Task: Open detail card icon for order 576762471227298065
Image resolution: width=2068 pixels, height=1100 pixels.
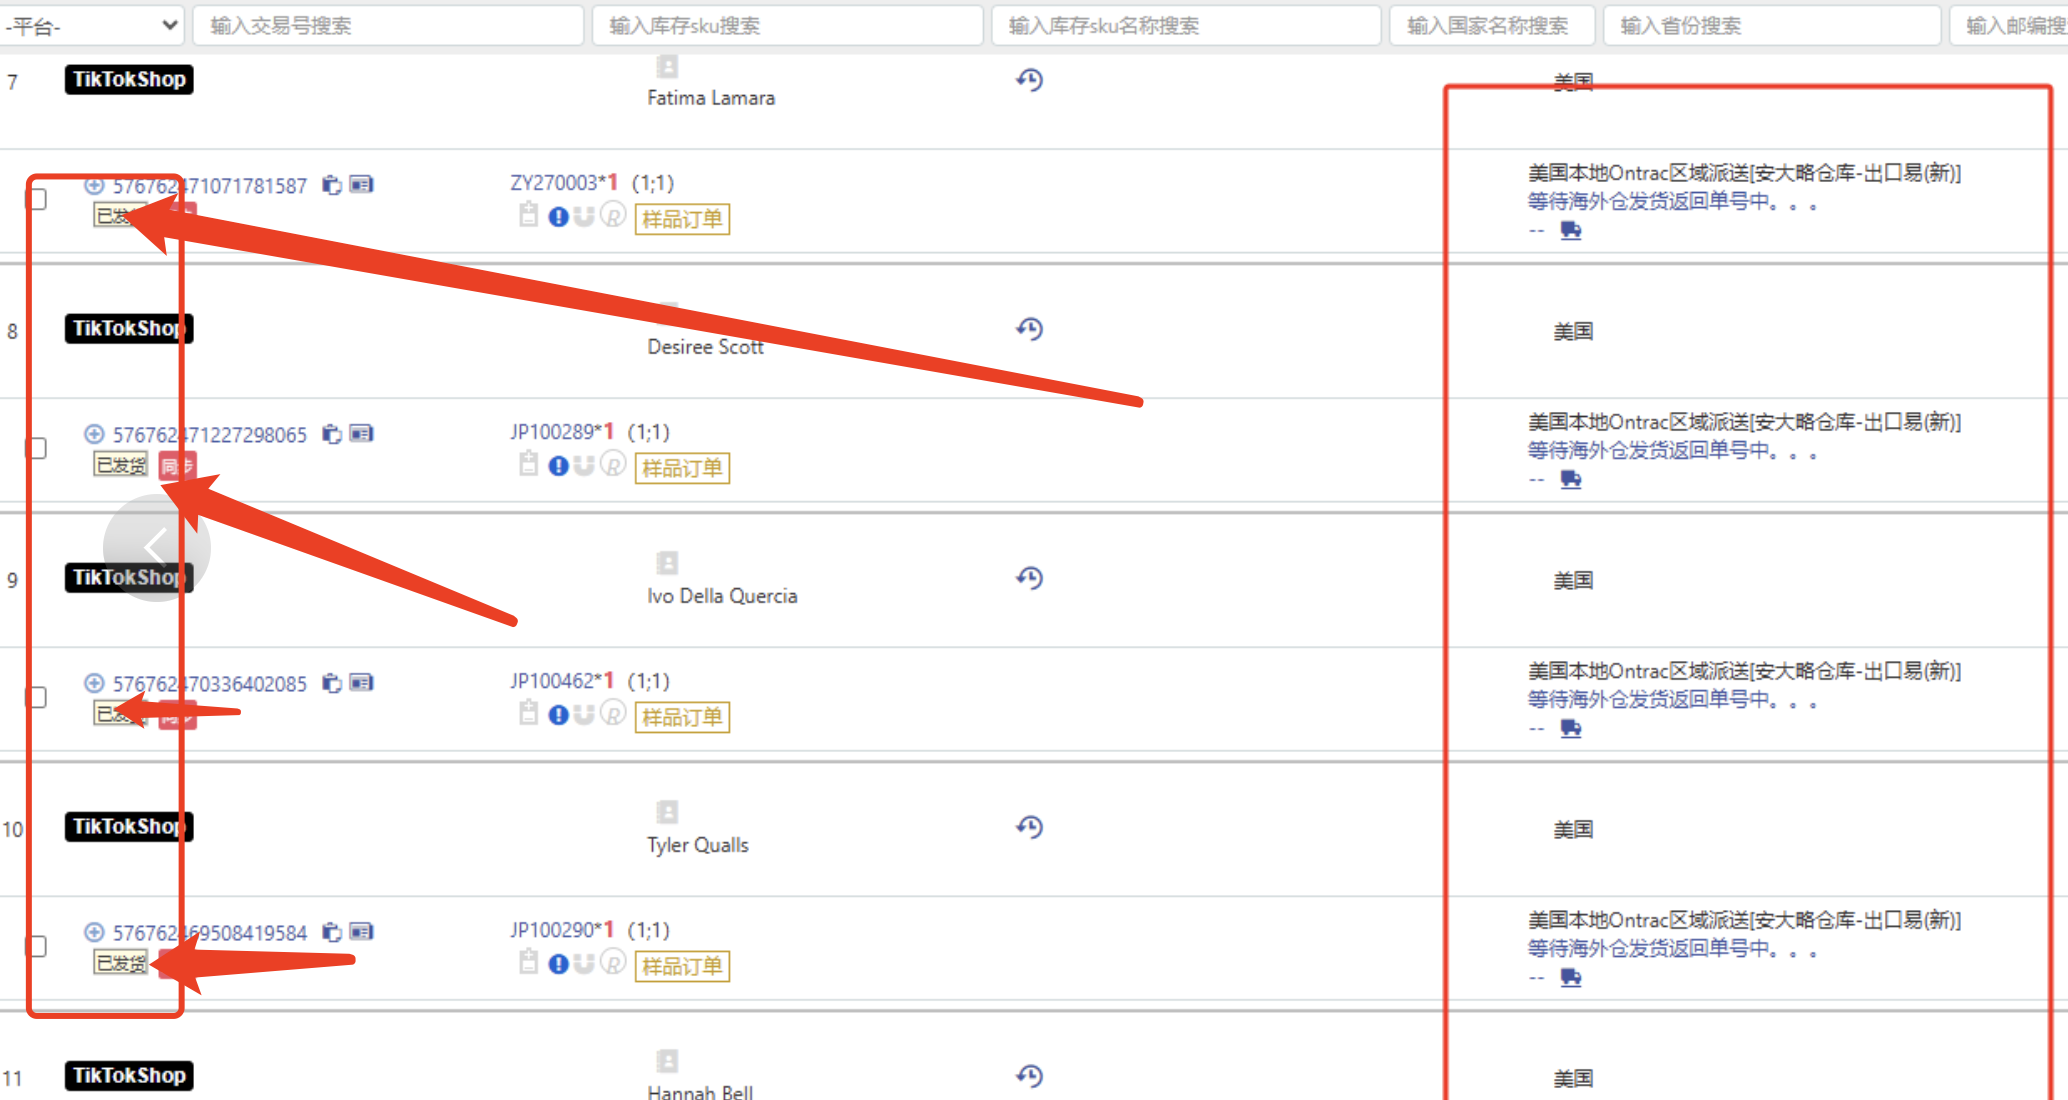Action: (361, 433)
